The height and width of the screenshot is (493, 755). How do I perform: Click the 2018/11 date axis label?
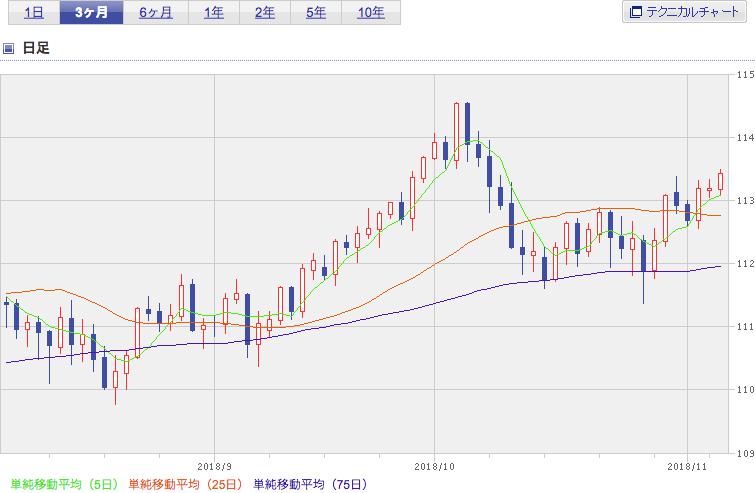pyautogui.click(x=687, y=467)
